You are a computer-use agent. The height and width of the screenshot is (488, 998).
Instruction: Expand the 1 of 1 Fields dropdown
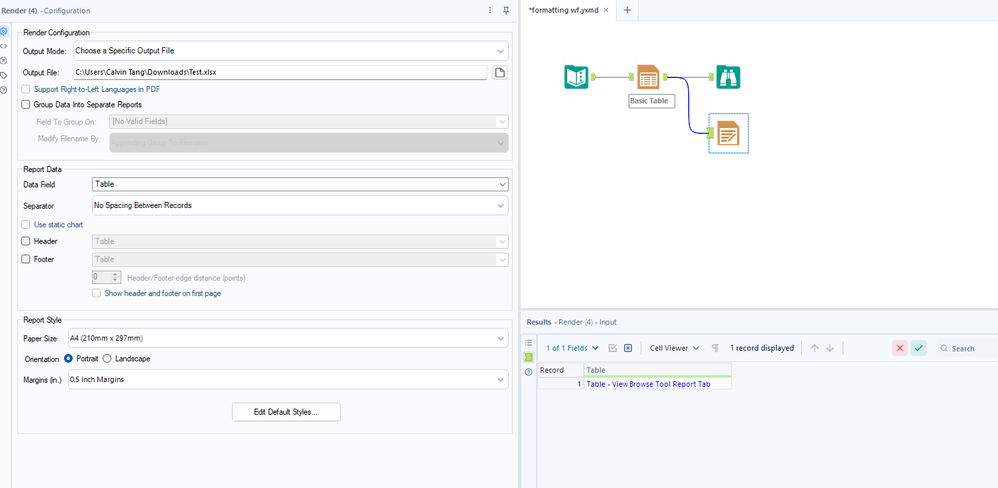point(572,348)
